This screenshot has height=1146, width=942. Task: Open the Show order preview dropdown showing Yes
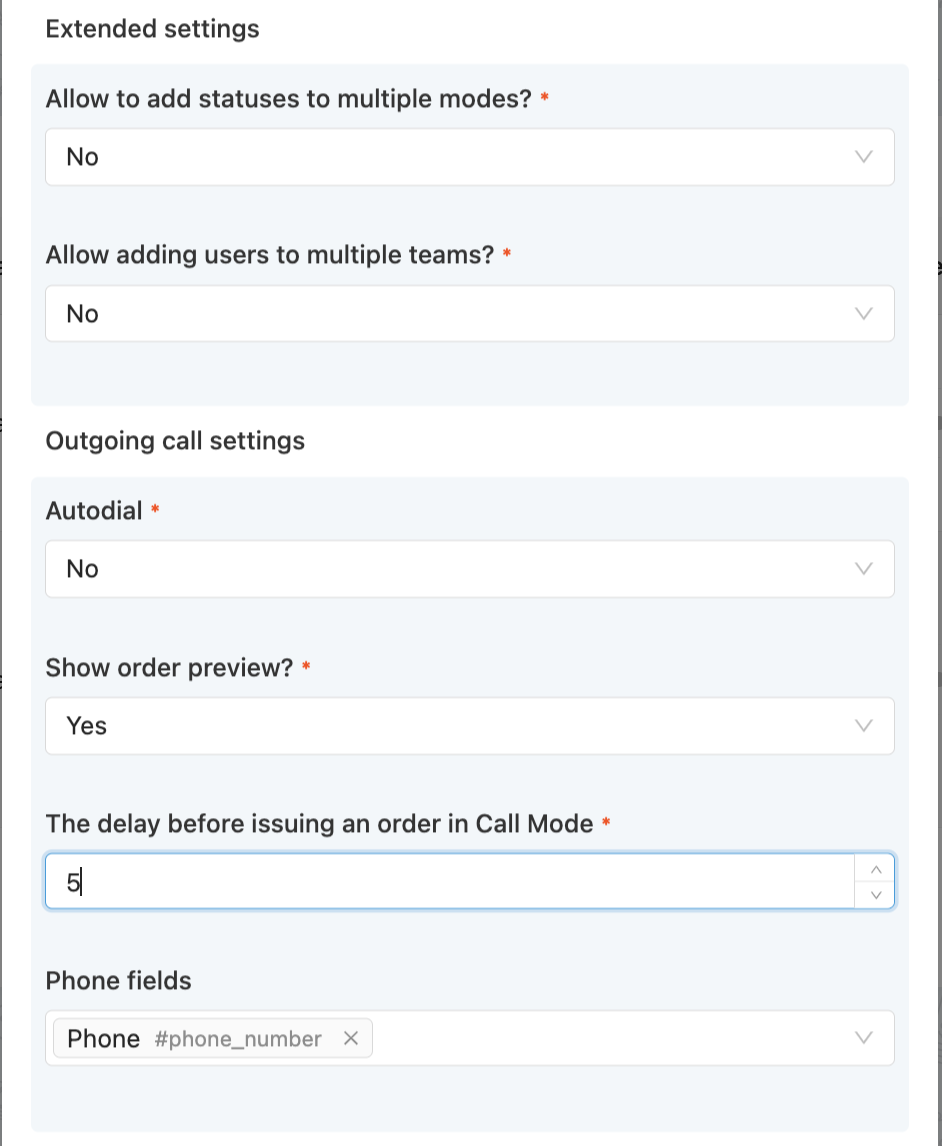tap(470, 726)
